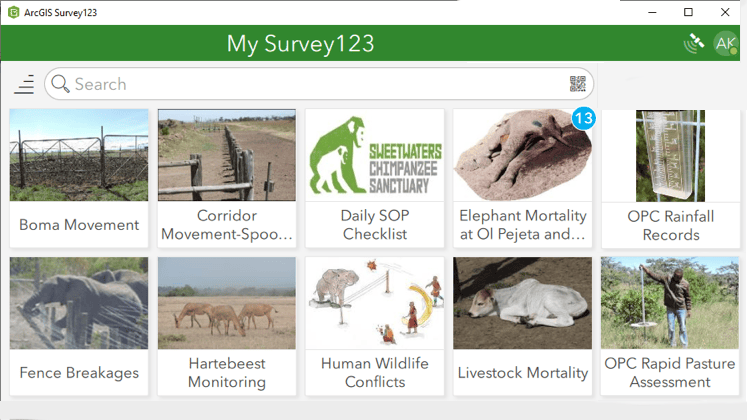Click the QR code scanner icon
This screenshot has width=747, height=420.
[578, 84]
